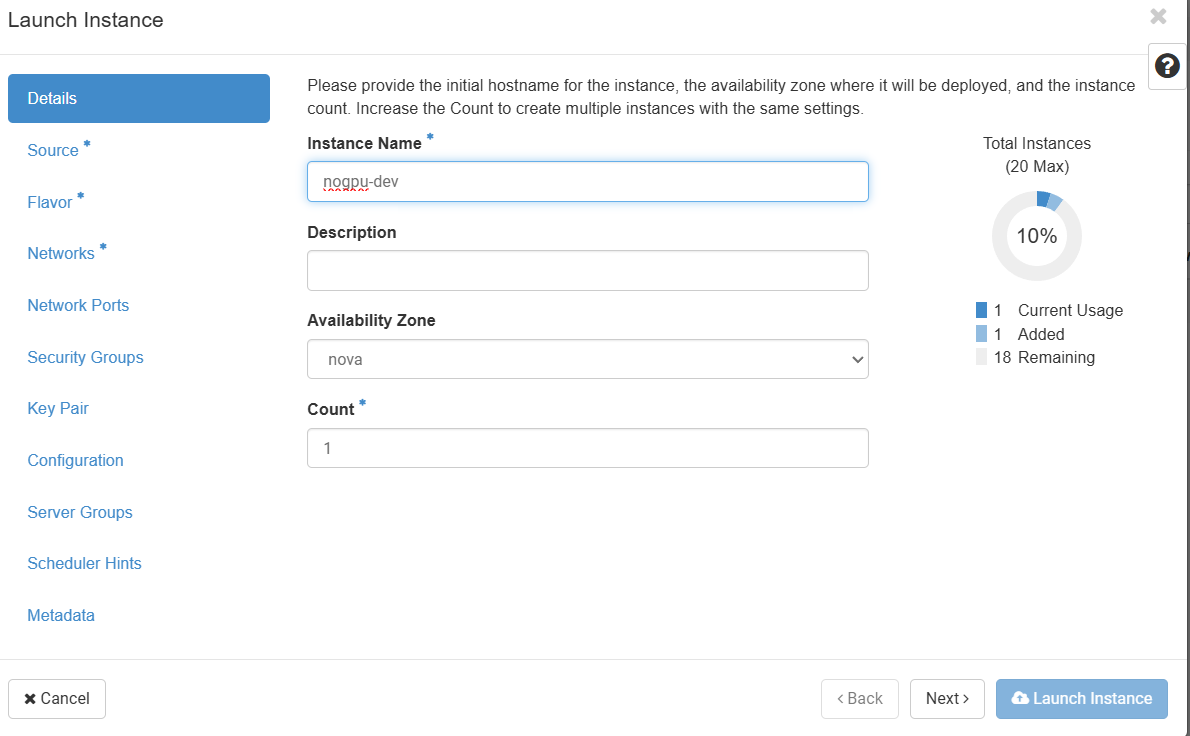Click the Launch Instance button
The height and width of the screenshot is (736, 1190).
[x=1081, y=699]
